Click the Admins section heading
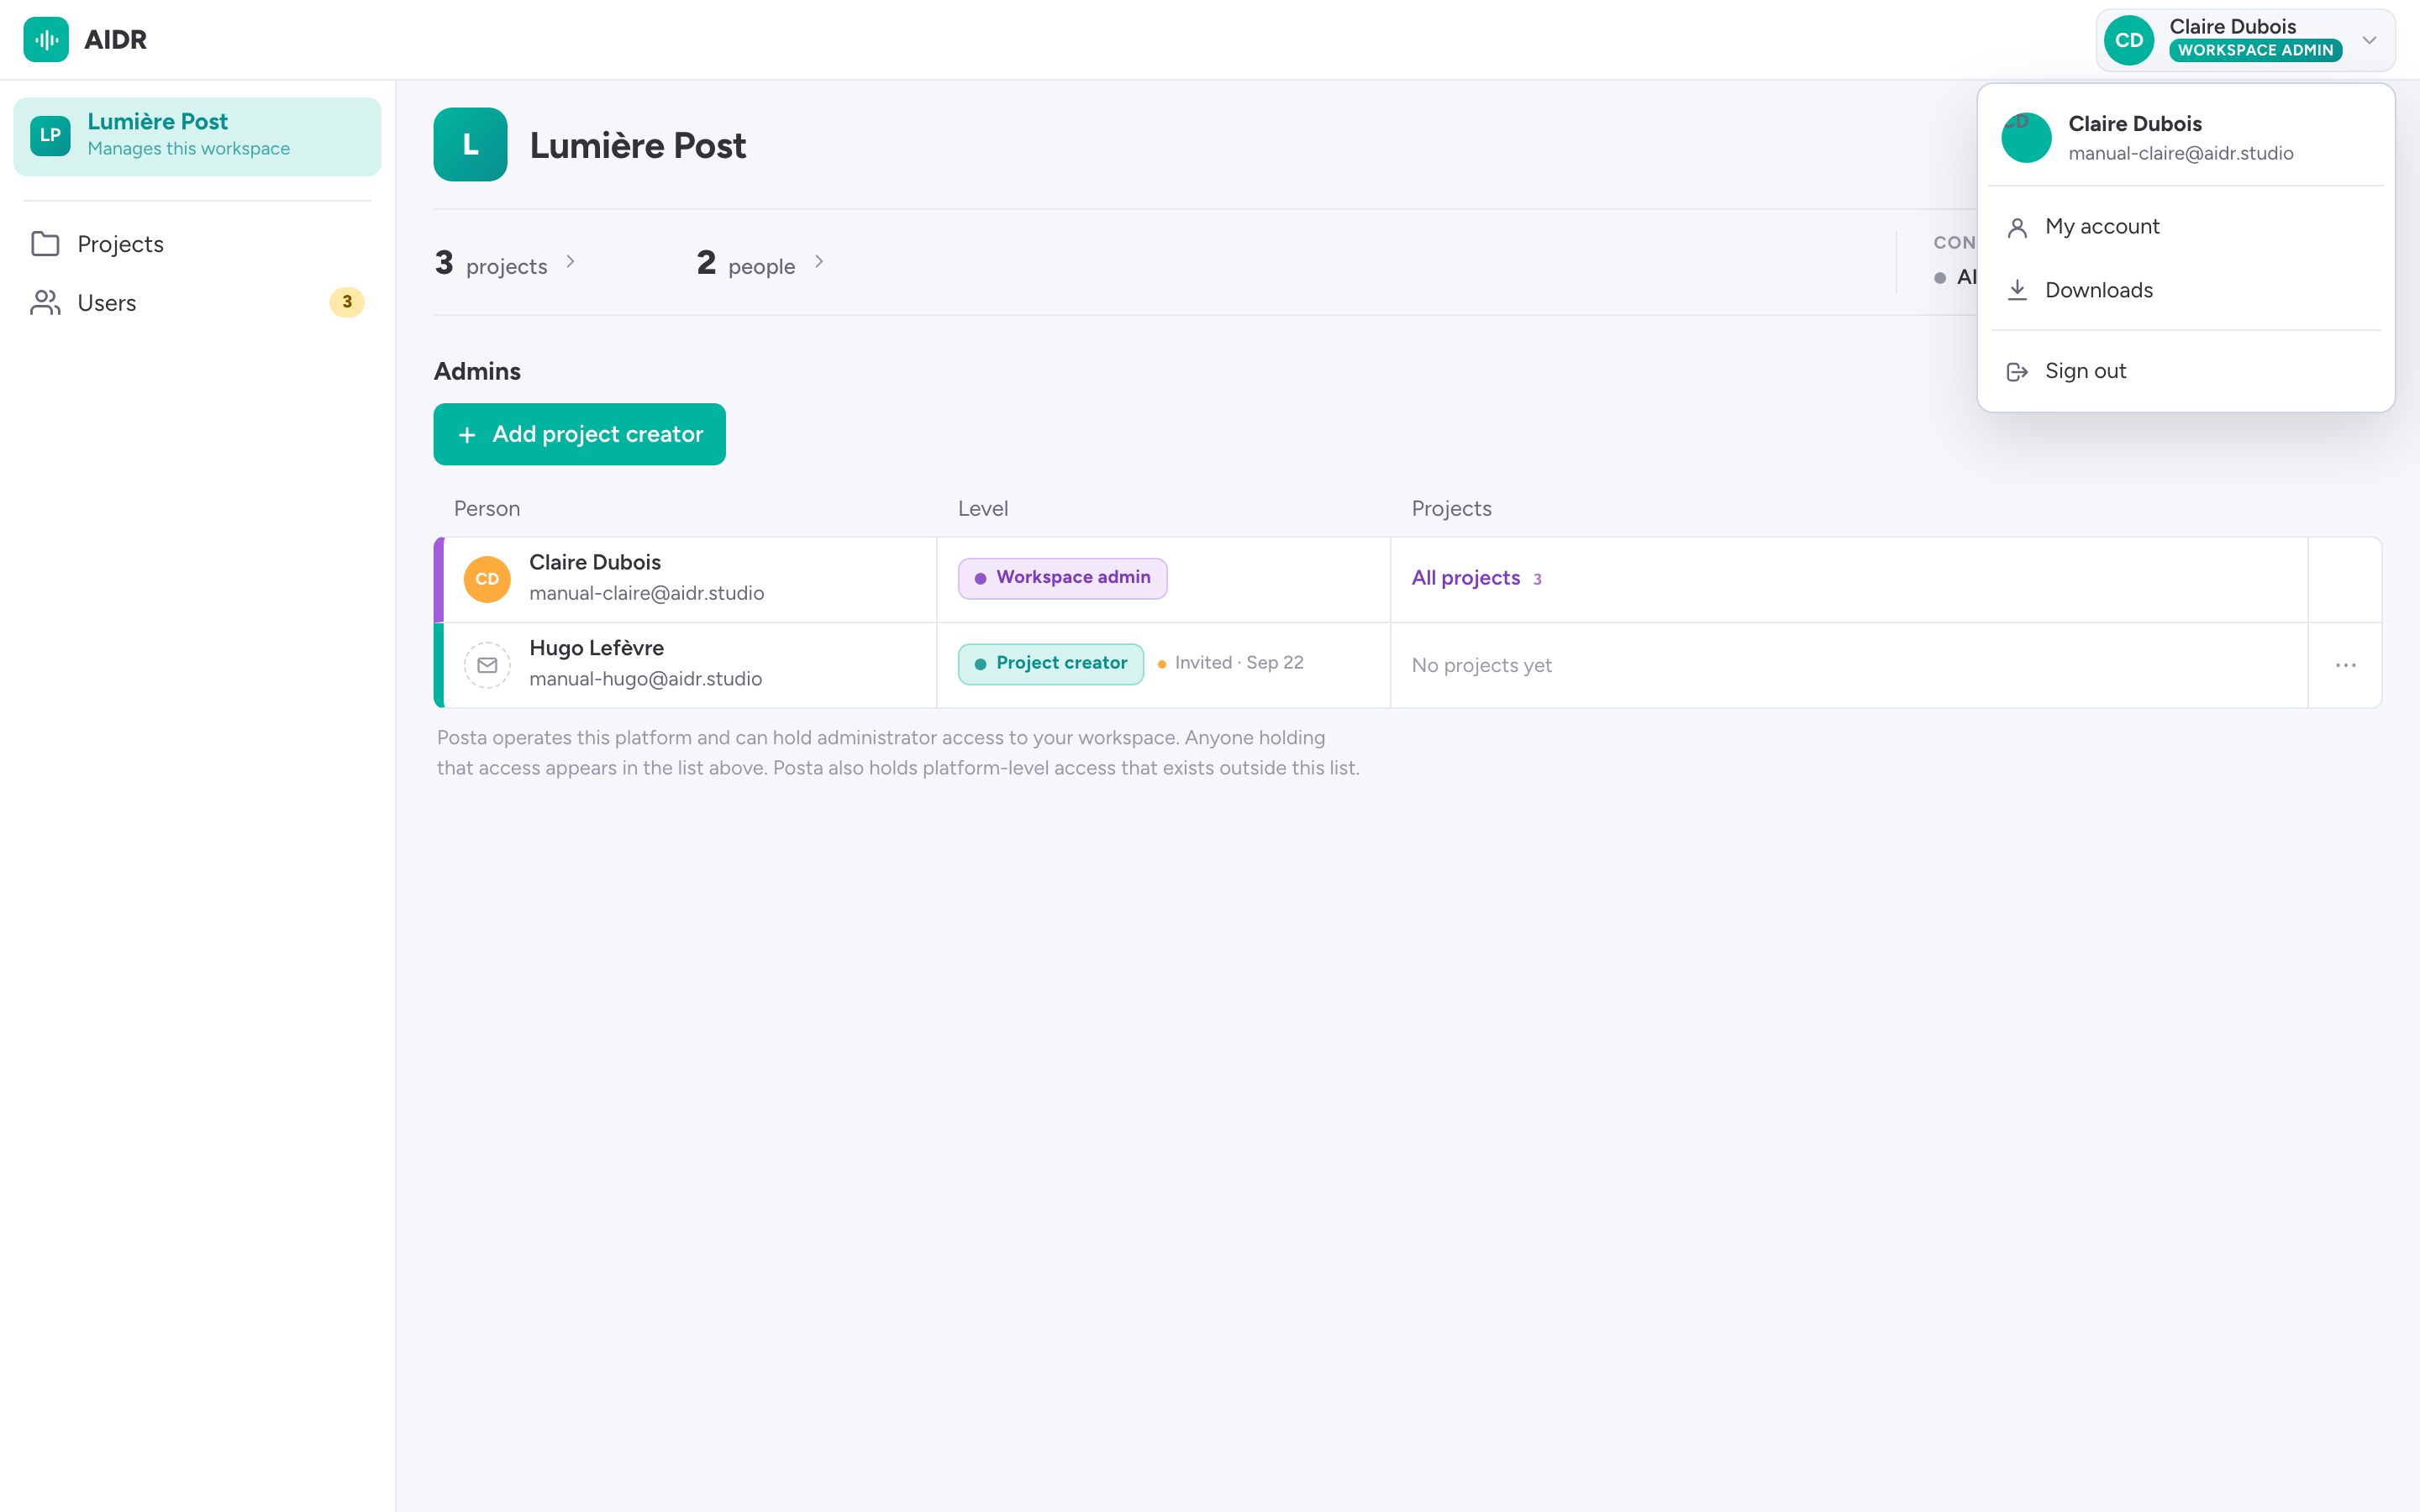 pyautogui.click(x=477, y=371)
